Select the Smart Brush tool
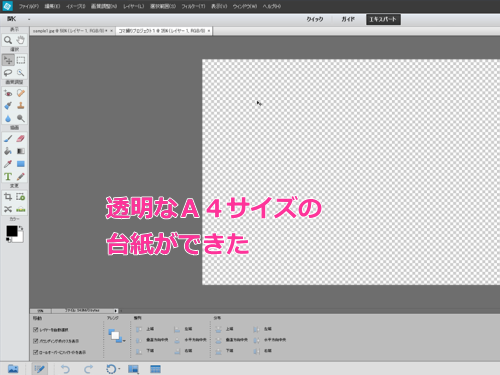Screen dimensions: 500x375 click(8, 106)
